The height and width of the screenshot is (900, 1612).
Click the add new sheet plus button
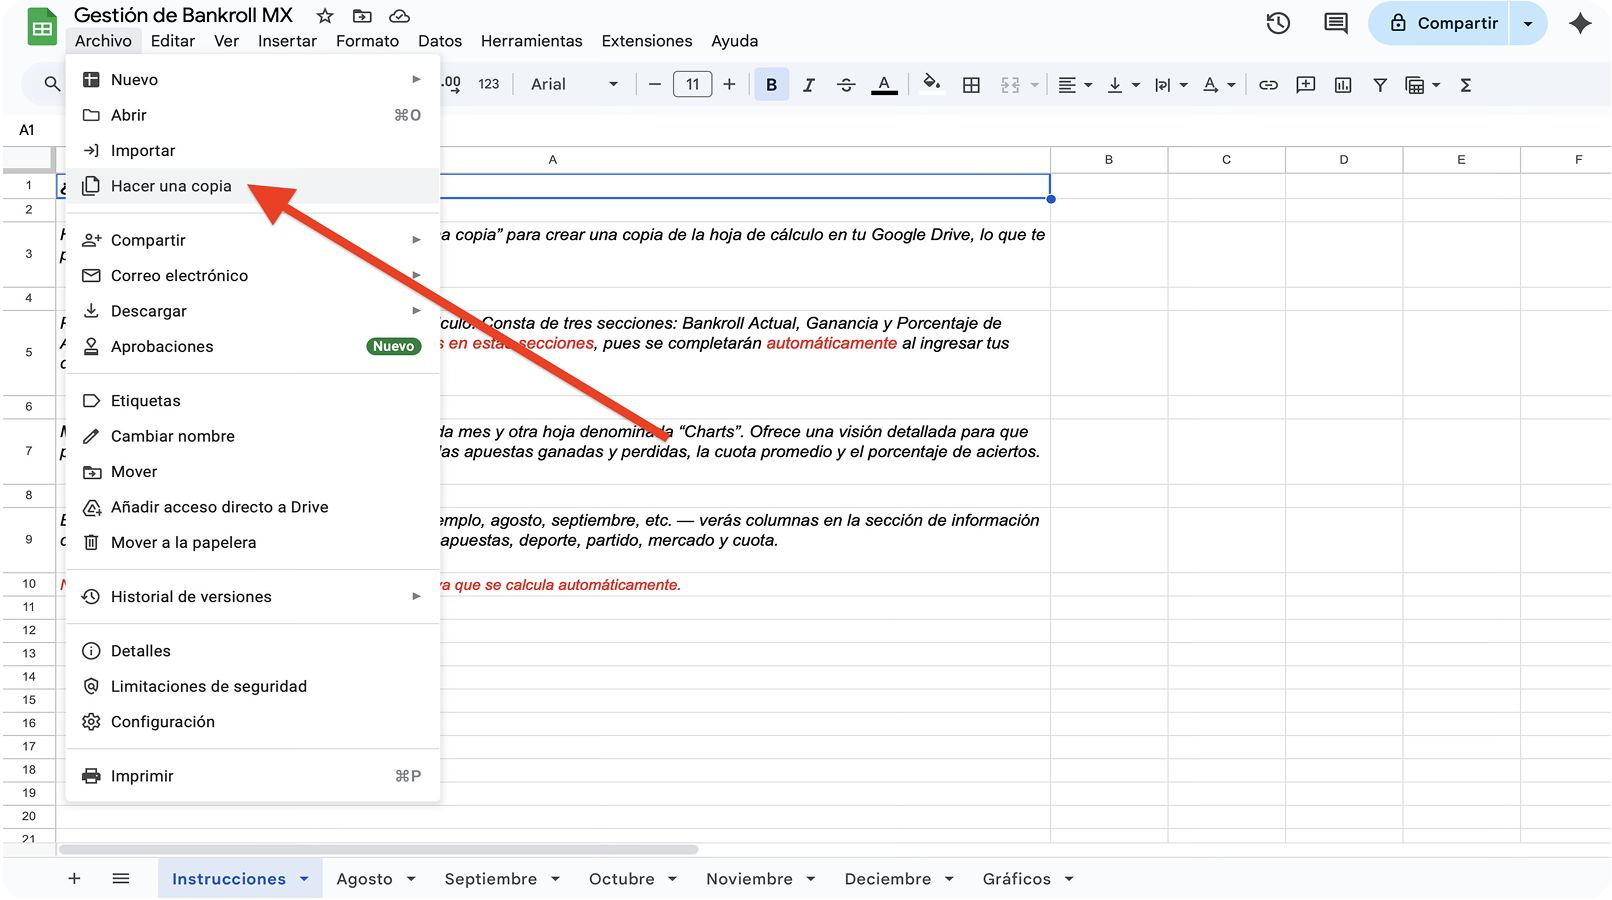[x=74, y=879]
